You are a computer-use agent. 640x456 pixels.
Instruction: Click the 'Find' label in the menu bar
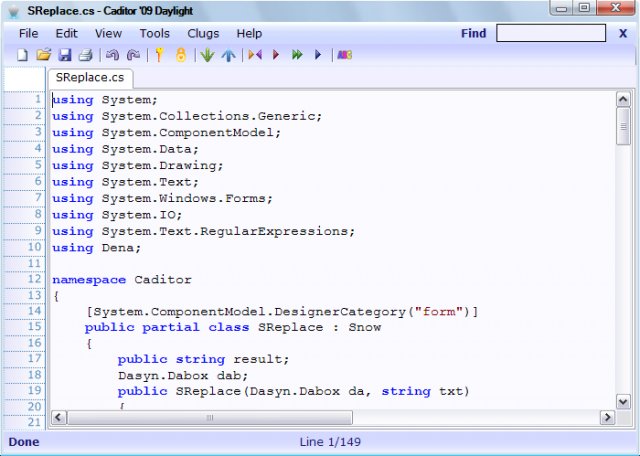[x=473, y=33]
